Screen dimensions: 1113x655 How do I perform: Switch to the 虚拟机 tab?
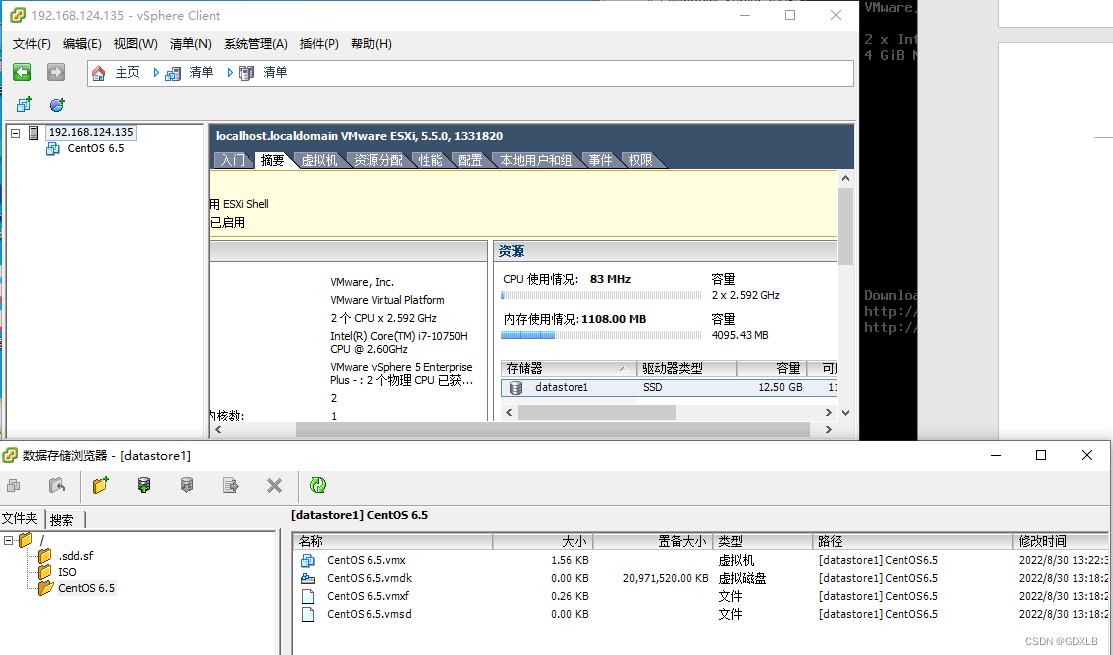click(x=320, y=160)
